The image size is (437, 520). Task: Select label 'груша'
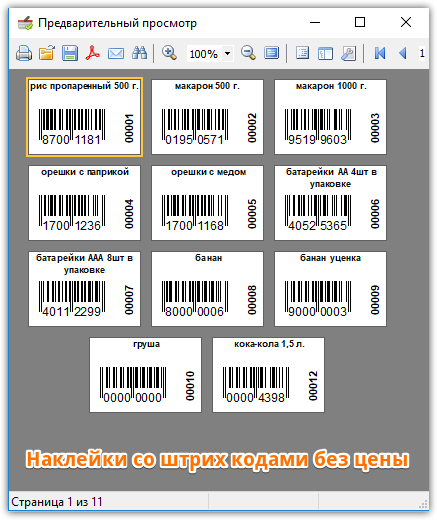(x=145, y=375)
